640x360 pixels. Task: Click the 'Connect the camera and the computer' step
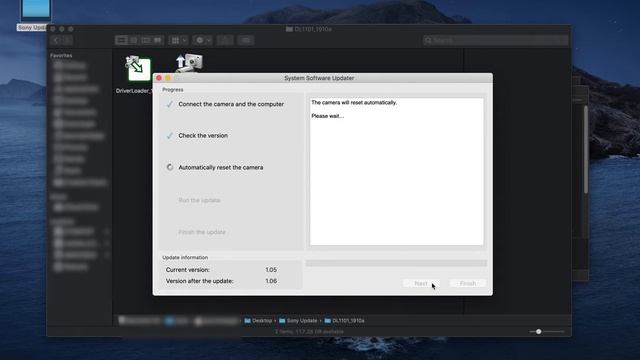231,104
